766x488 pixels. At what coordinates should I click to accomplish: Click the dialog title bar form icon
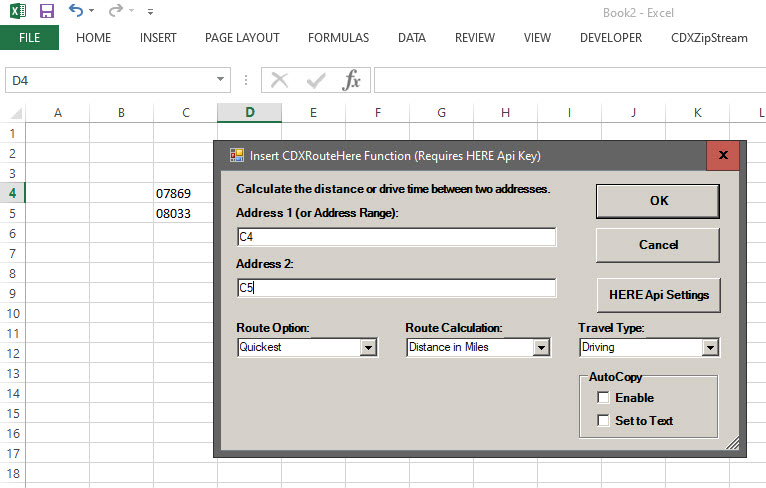coord(237,155)
